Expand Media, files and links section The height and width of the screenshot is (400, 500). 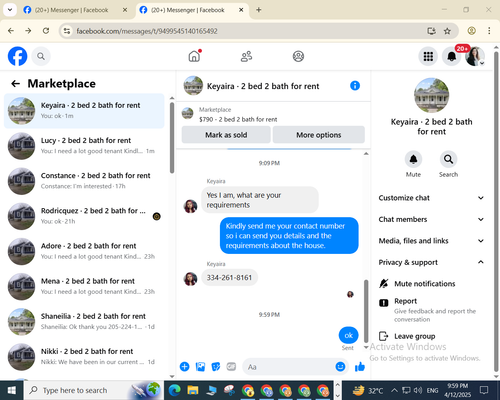coord(431,241)
